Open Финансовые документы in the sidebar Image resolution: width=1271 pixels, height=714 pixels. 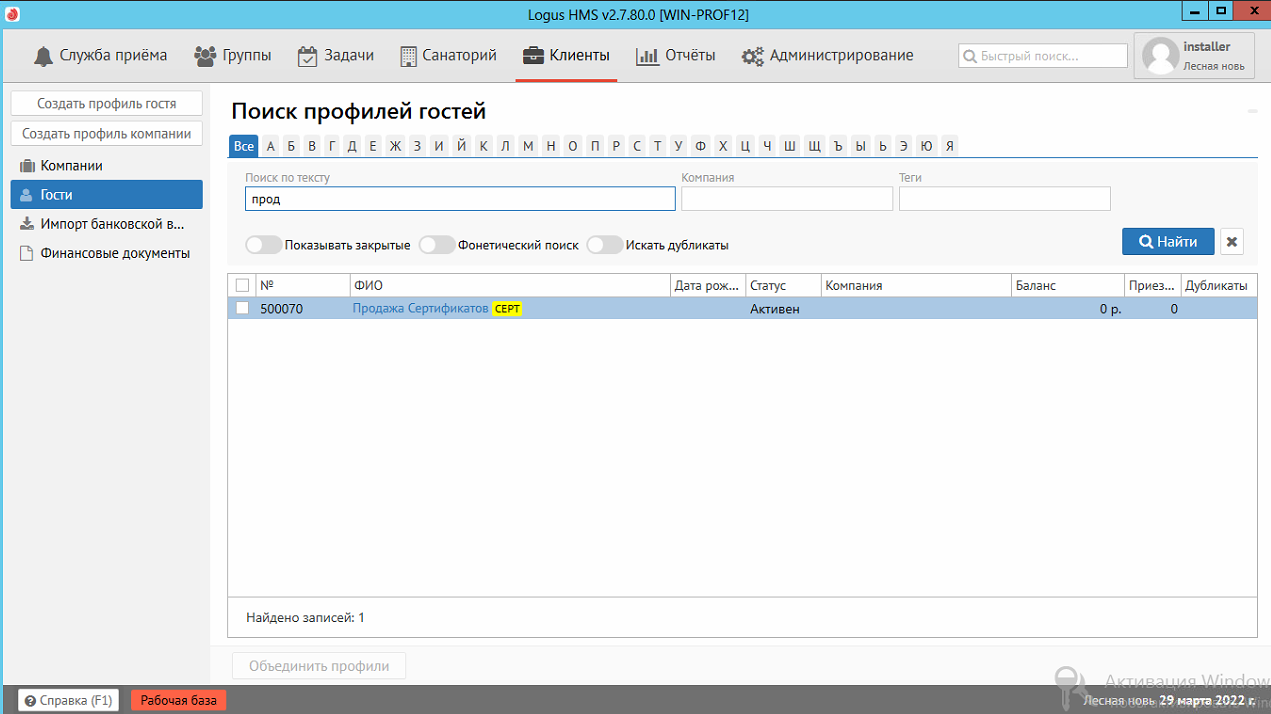point(114,253)
